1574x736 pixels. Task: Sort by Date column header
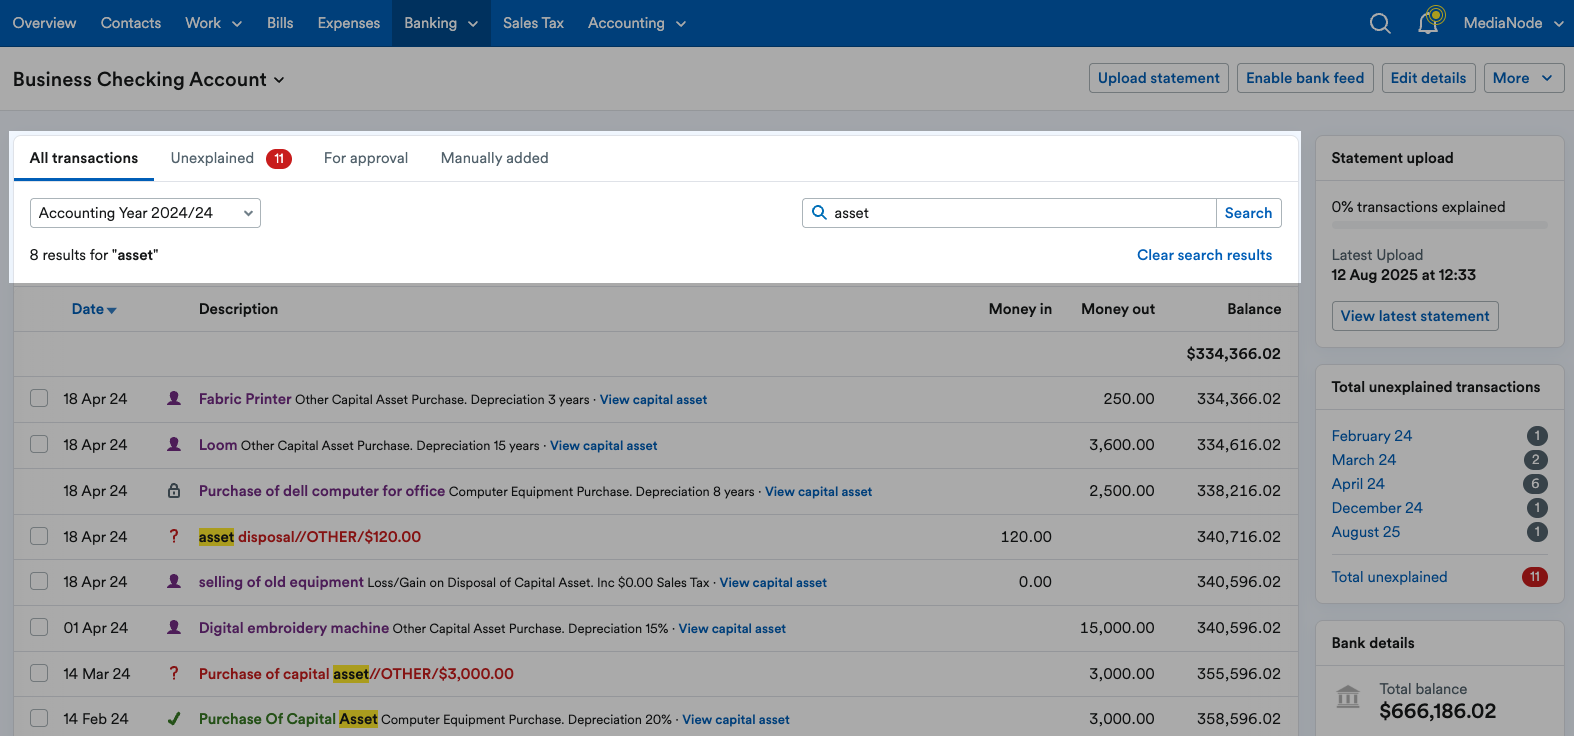tap(94, 309)
